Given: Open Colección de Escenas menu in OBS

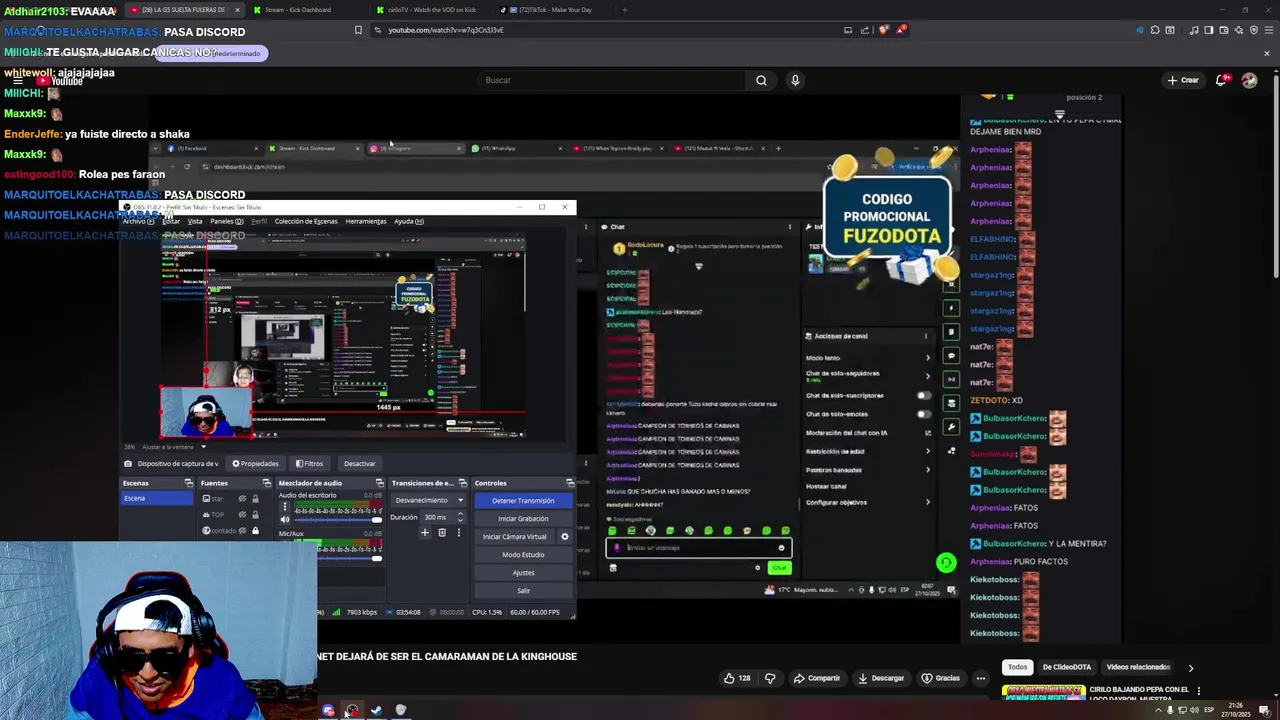Looking at the screenshot, I should (306, 221).
